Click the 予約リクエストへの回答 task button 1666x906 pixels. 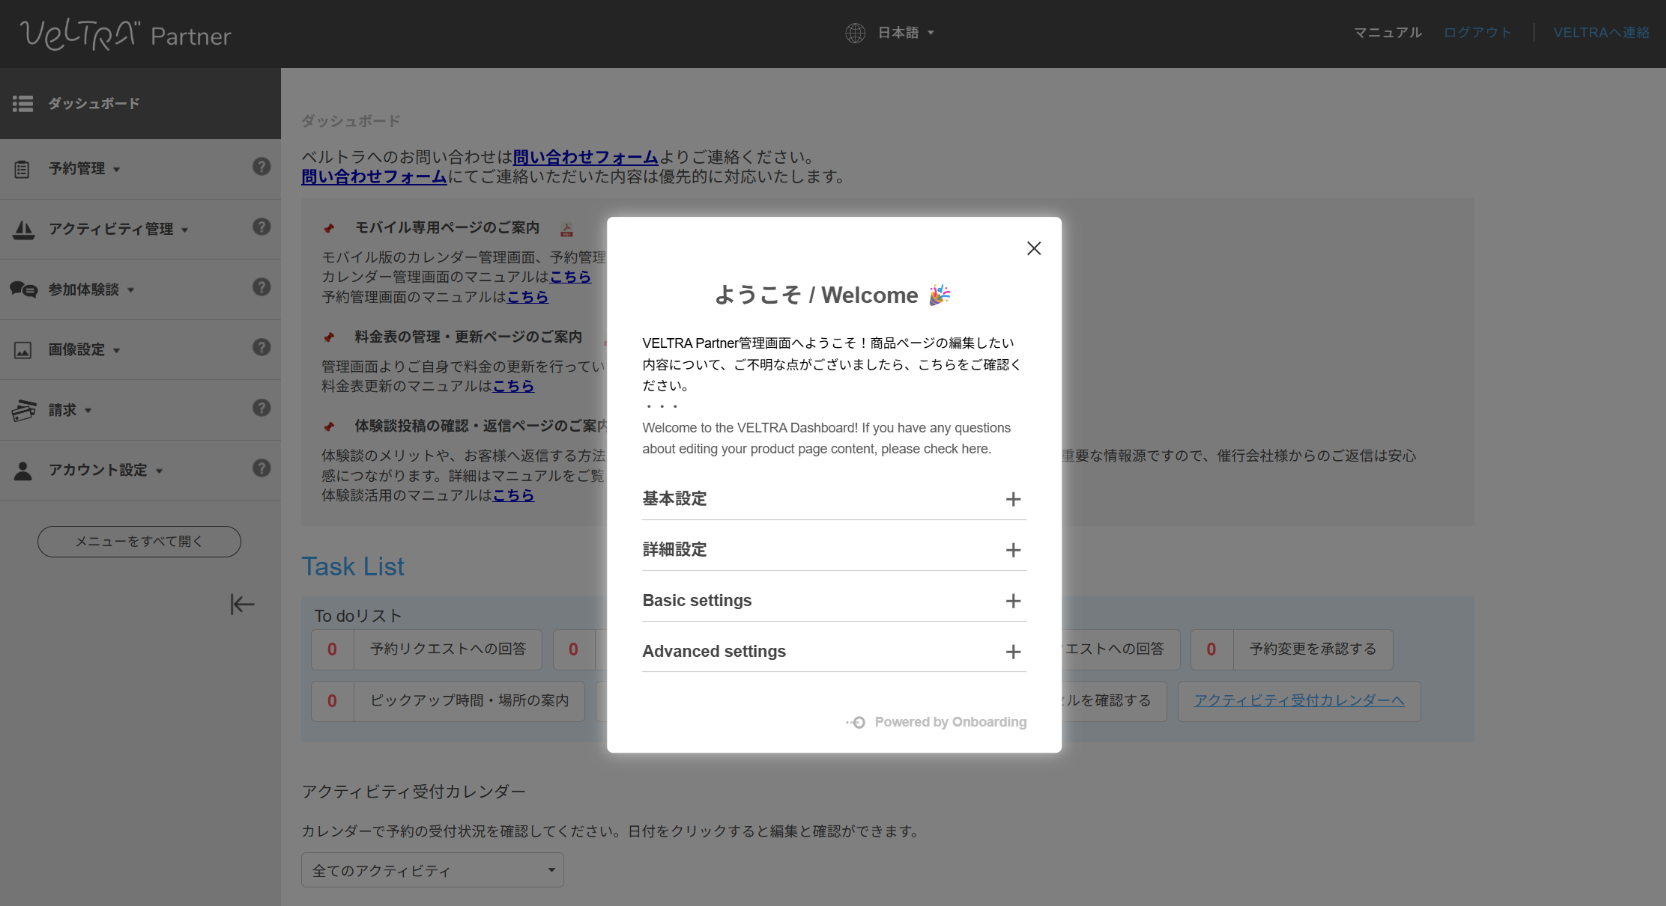427,650
